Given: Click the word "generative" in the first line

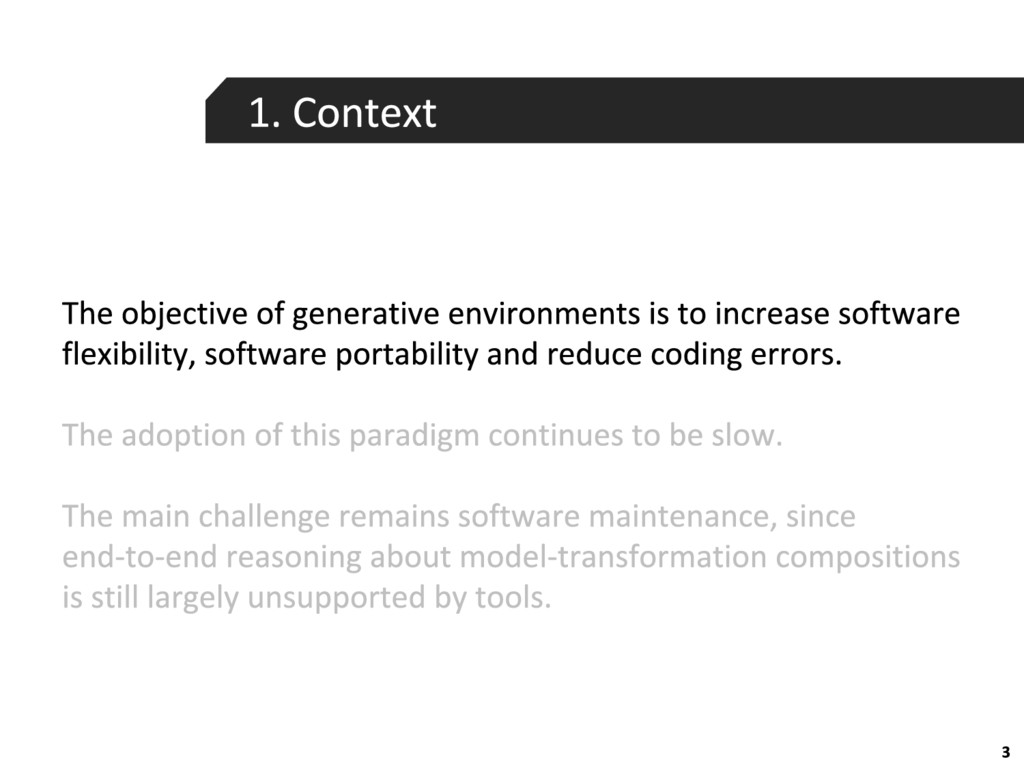Looking at the screenshot, I should 365,315.
